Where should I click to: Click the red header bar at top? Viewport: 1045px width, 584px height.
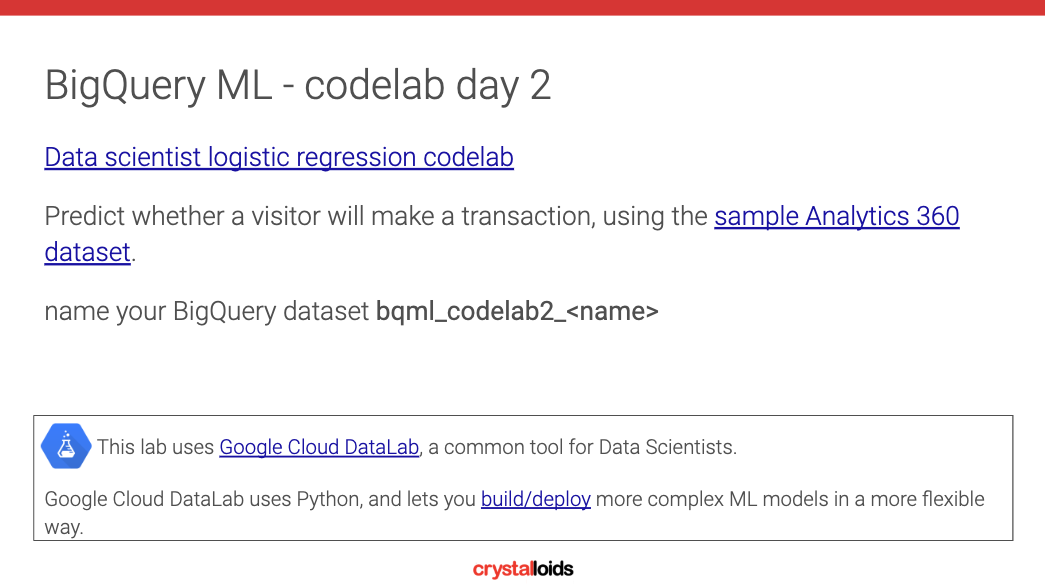tap(522, 7)
